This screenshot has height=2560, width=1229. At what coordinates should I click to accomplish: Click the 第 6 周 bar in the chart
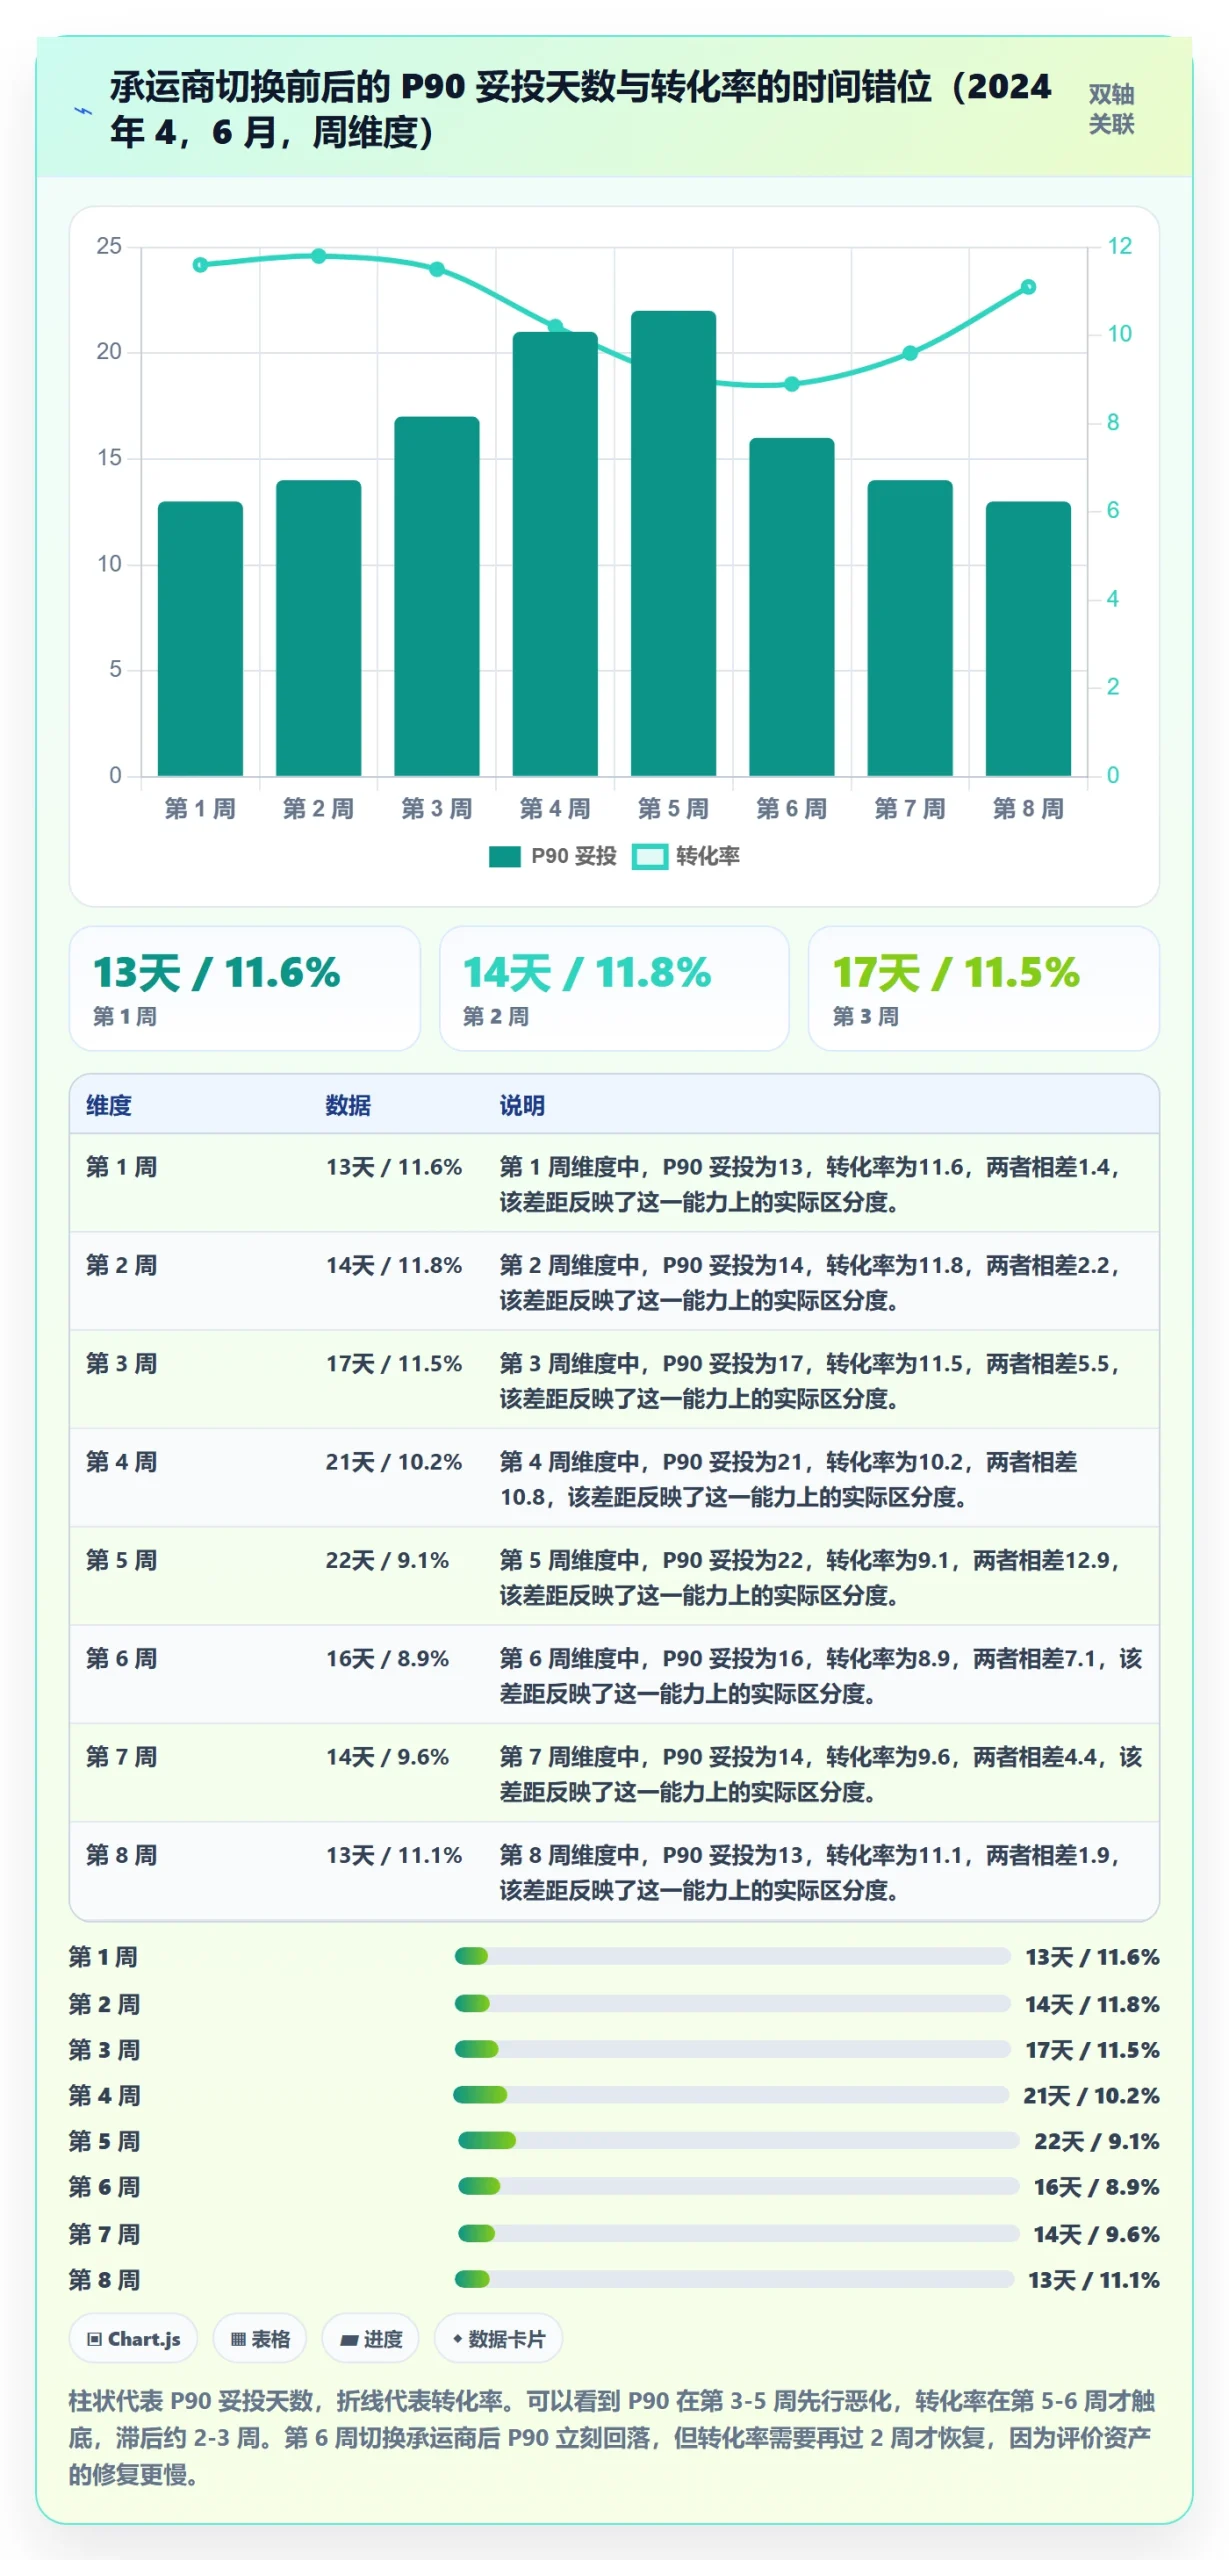coord(792,607)
